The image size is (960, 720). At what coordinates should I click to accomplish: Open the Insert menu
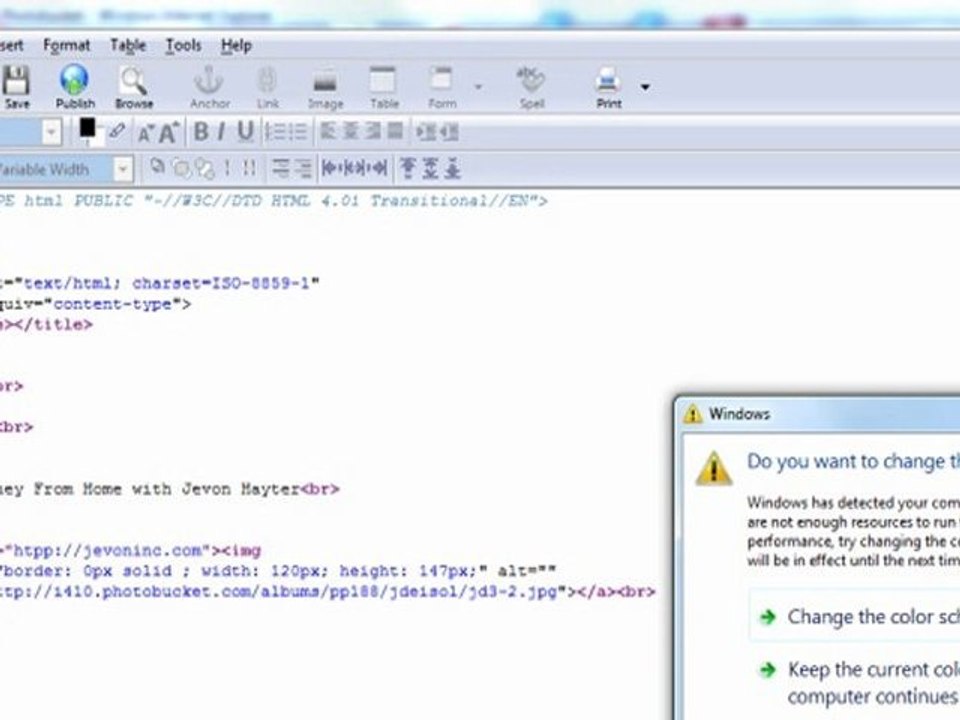point(12,45)
